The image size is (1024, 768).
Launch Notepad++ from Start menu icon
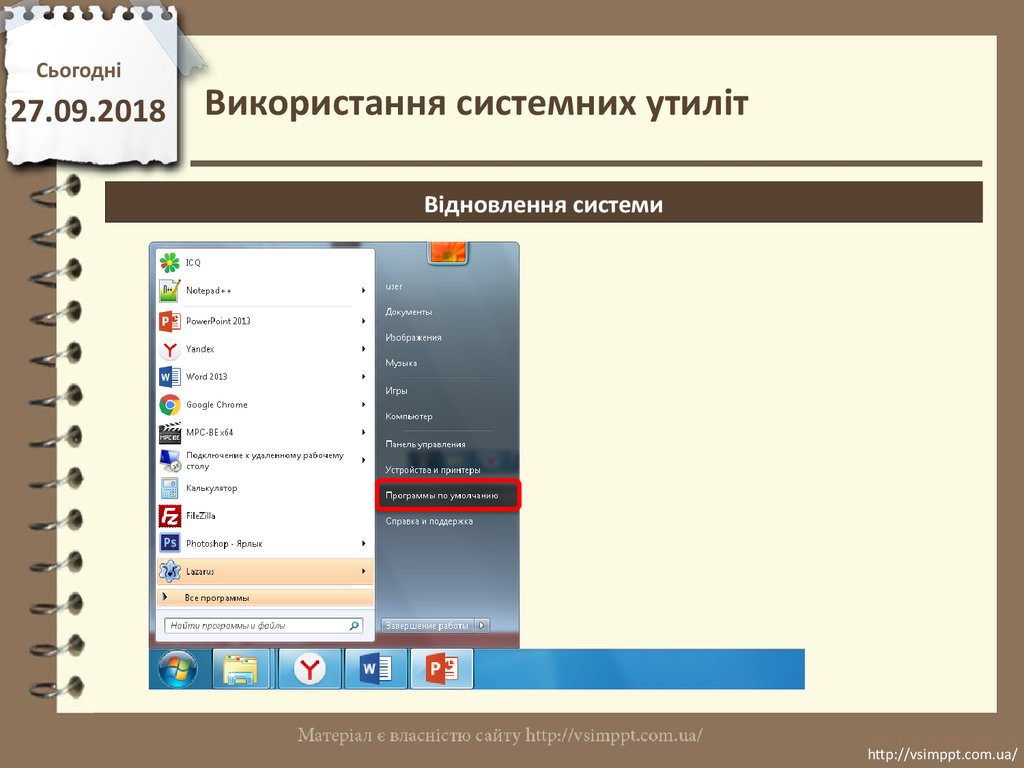(169, 291)
